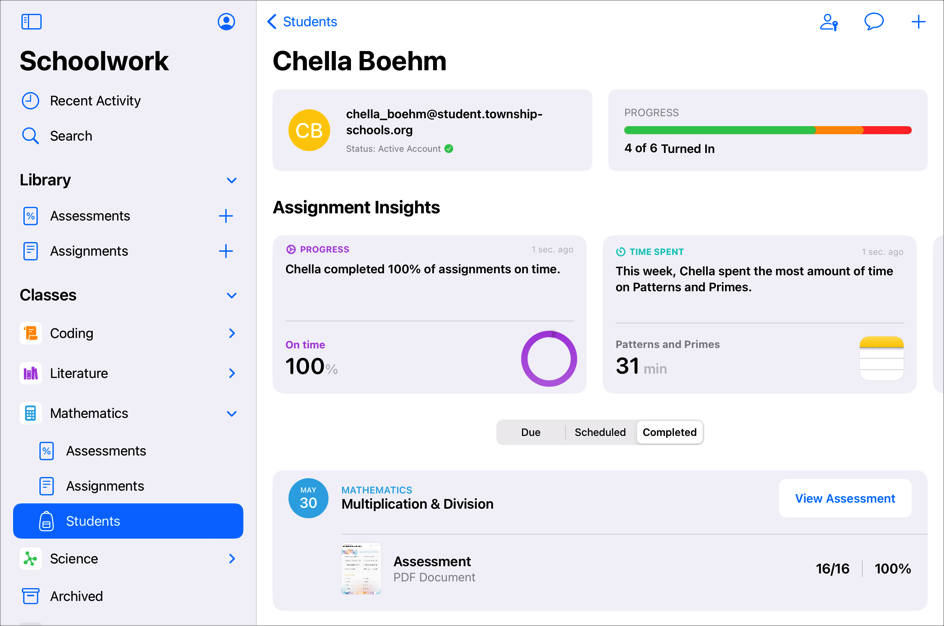Viewport: 944px width, 626px height.
Task: Toggle the sidebar panel icon
Action: (x=31, y=21)
